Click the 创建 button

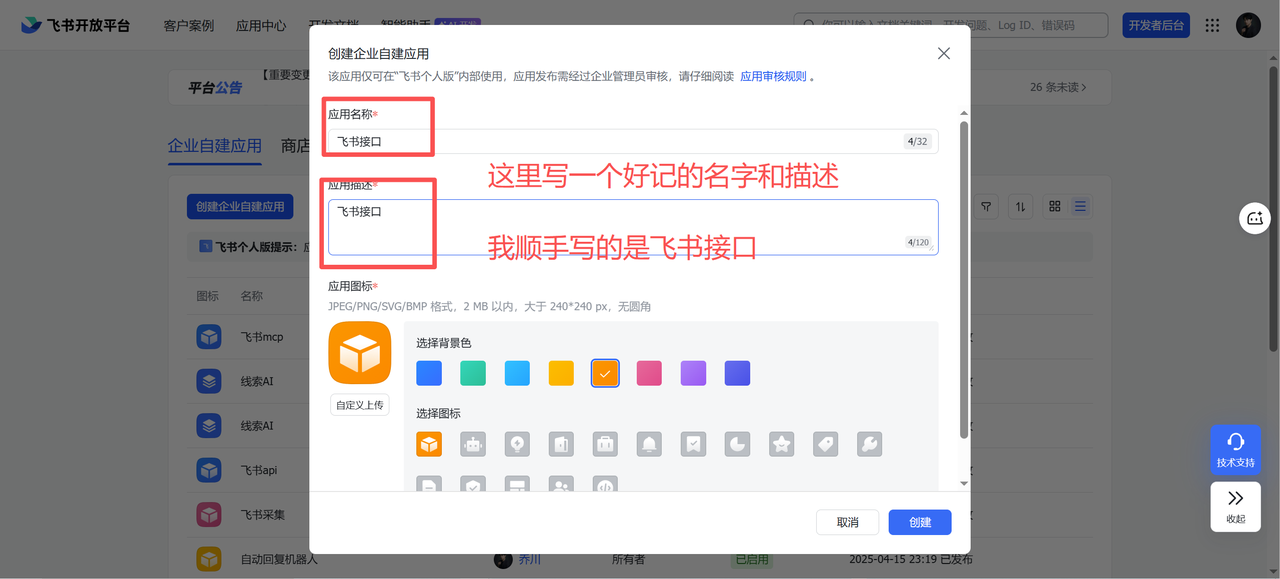(x=920, y=522)
